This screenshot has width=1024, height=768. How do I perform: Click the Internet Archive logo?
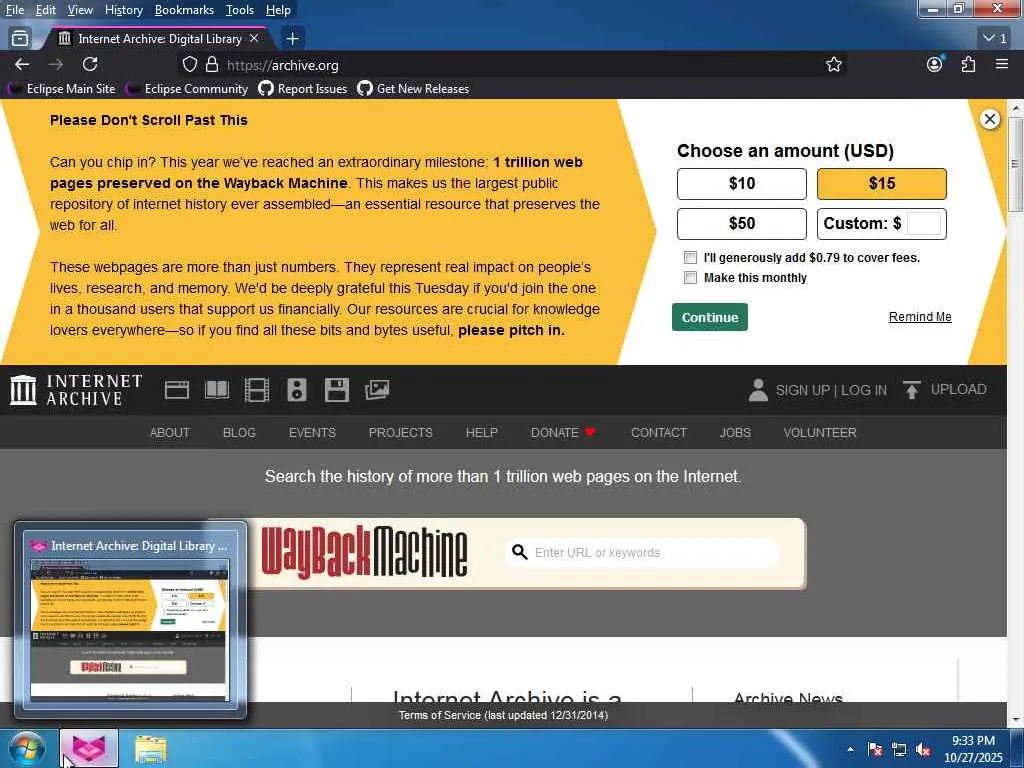coord(76,390)
